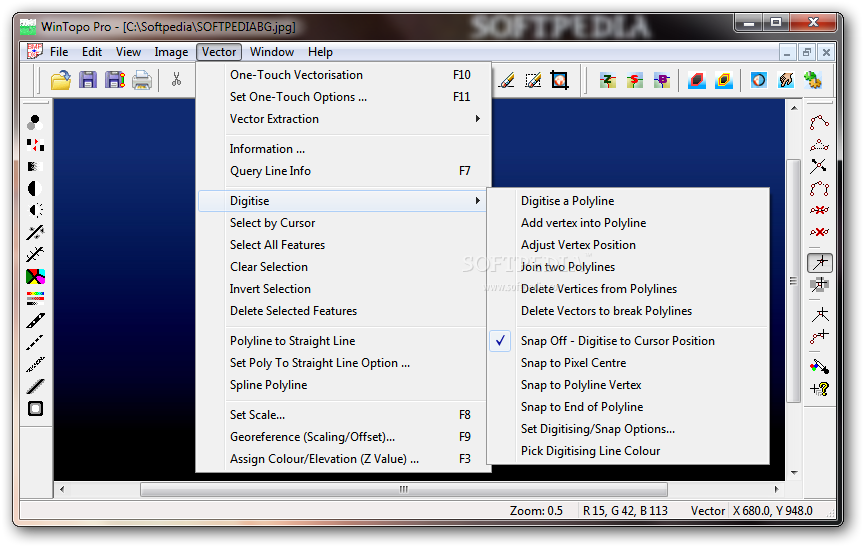This screenshot has width=864, height=547.
Task: Choose Delete Selected Features
Action: click(343, 311)
